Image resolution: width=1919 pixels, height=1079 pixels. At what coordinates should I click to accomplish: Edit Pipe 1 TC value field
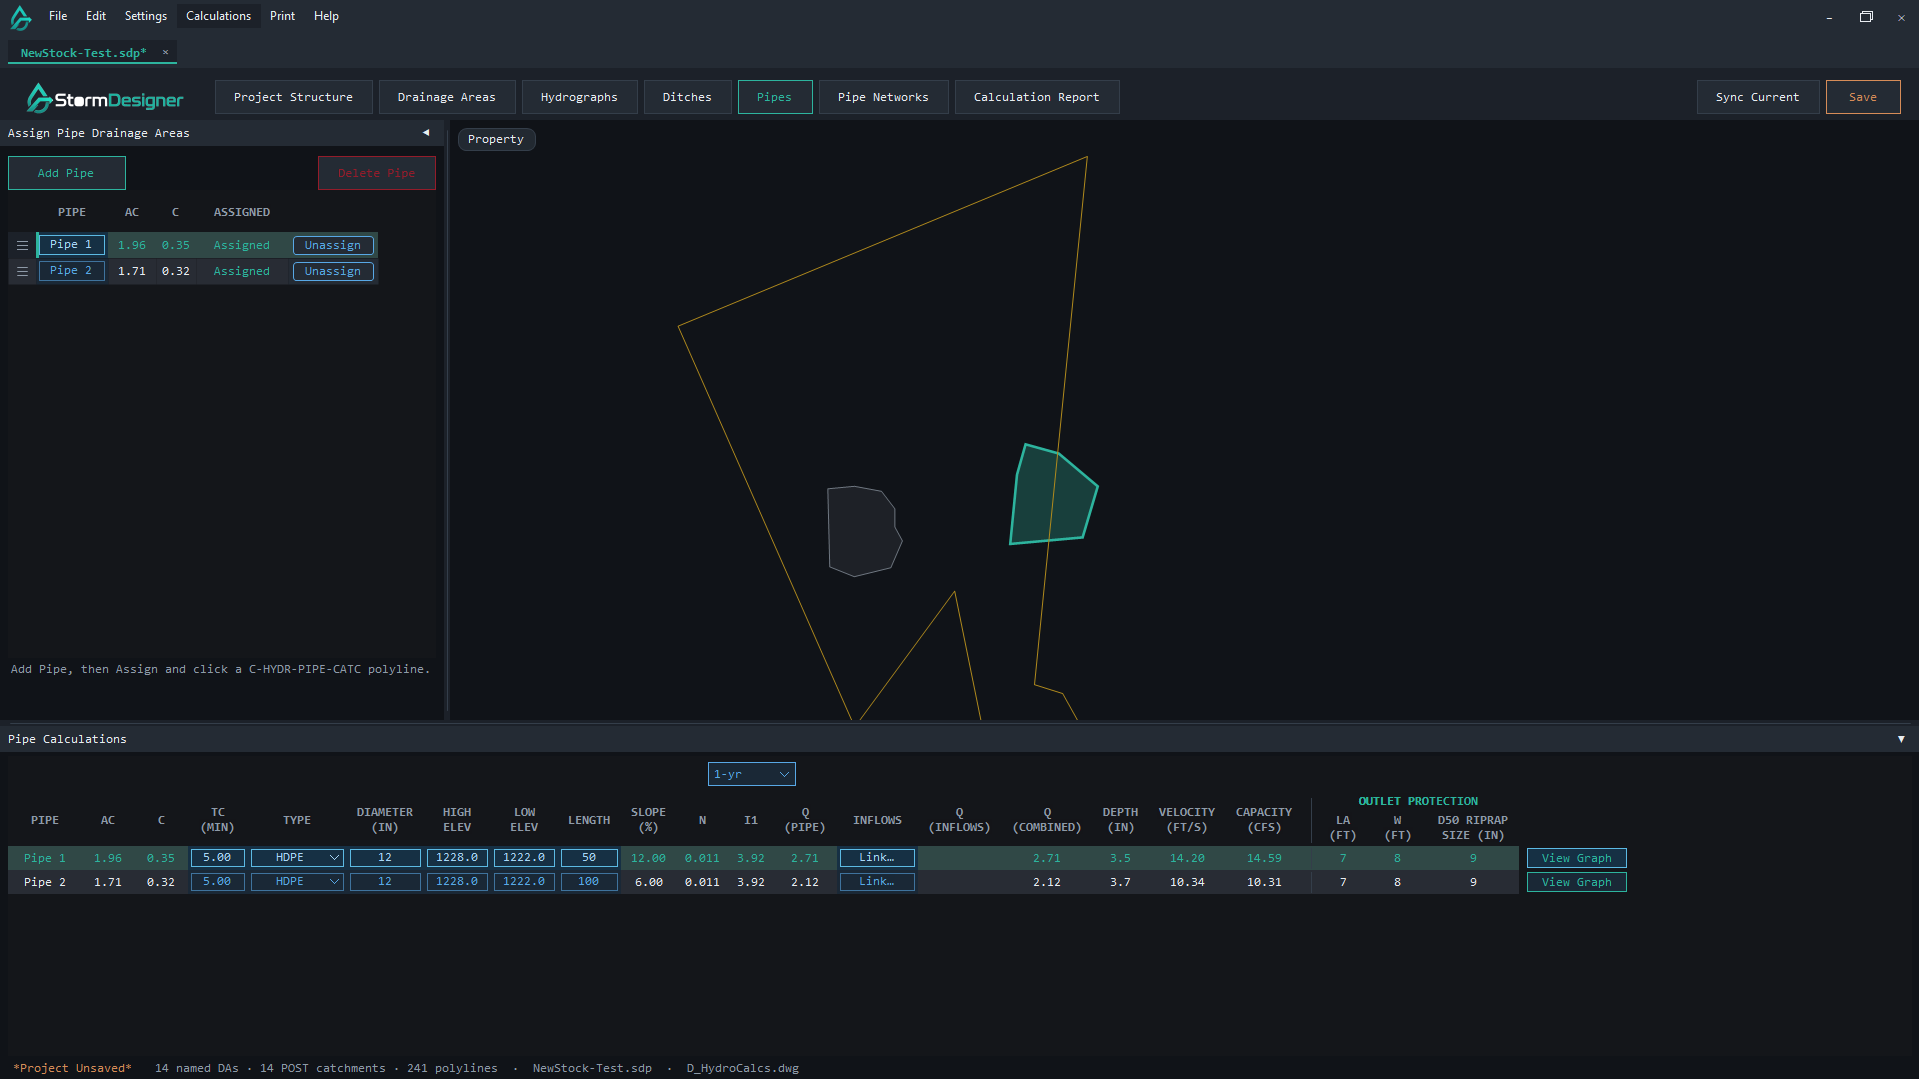point(217,858)
